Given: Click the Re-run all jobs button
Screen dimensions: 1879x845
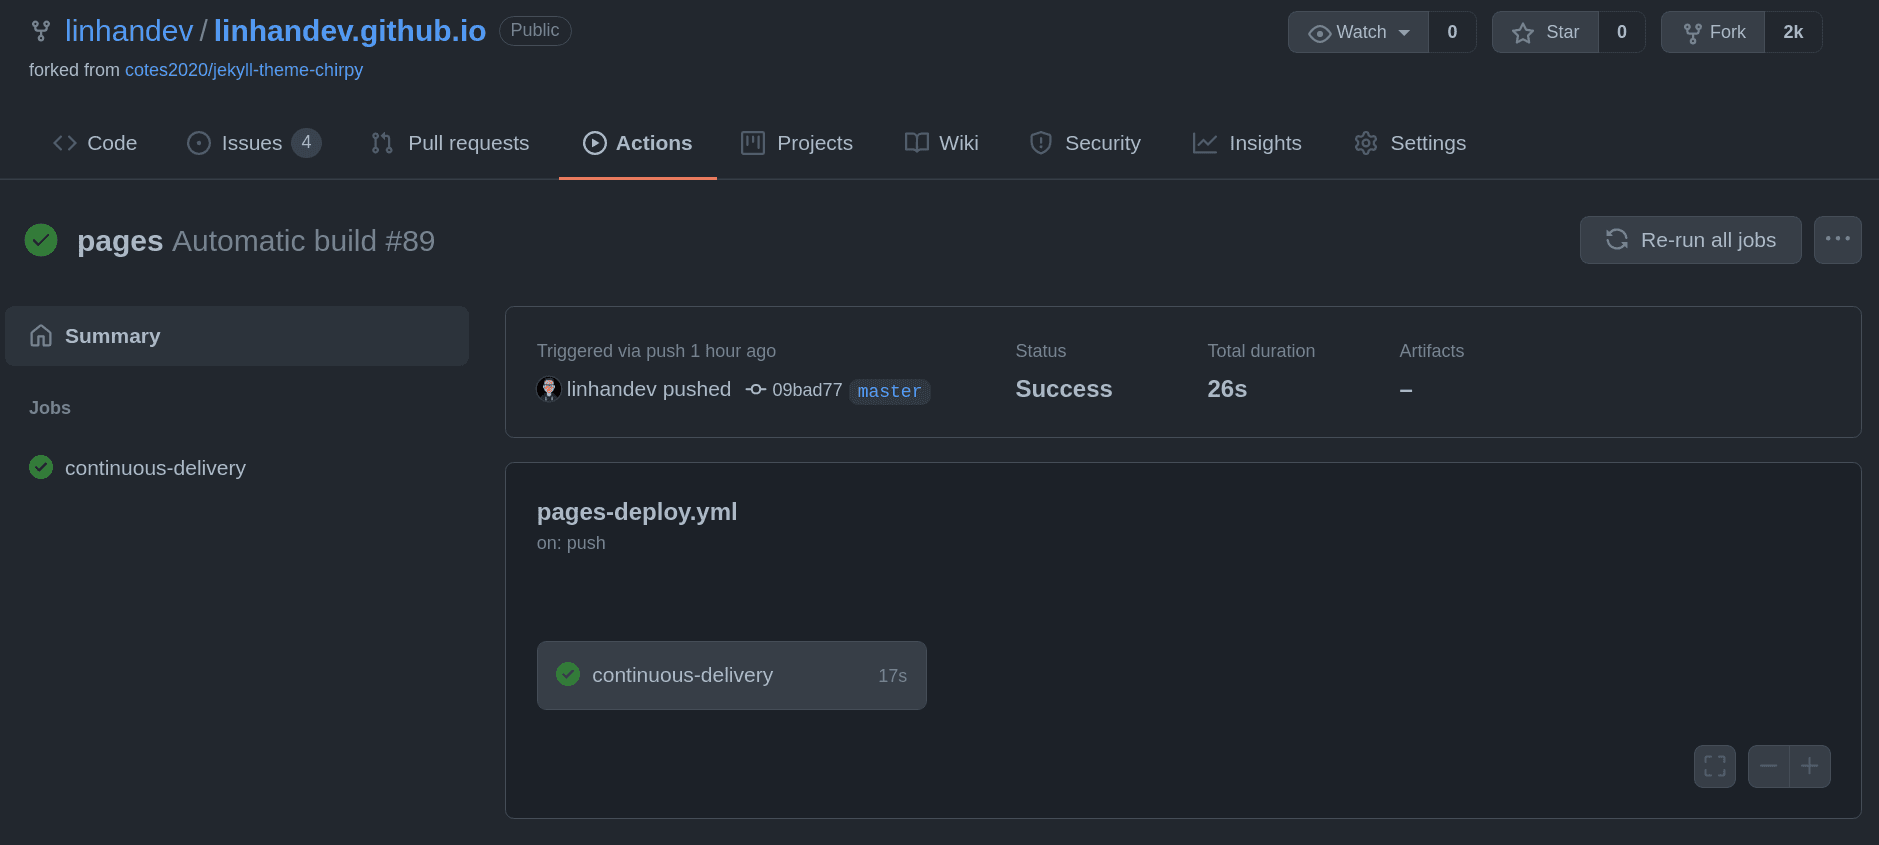Looking at the screenshot, I should pos(1690,240).
